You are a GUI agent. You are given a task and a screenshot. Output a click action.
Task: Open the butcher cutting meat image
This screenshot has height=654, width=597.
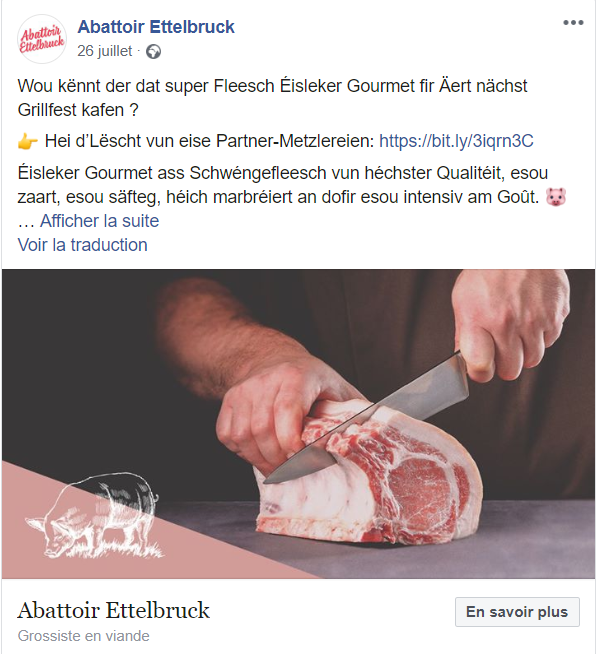[x=298, y=424]
